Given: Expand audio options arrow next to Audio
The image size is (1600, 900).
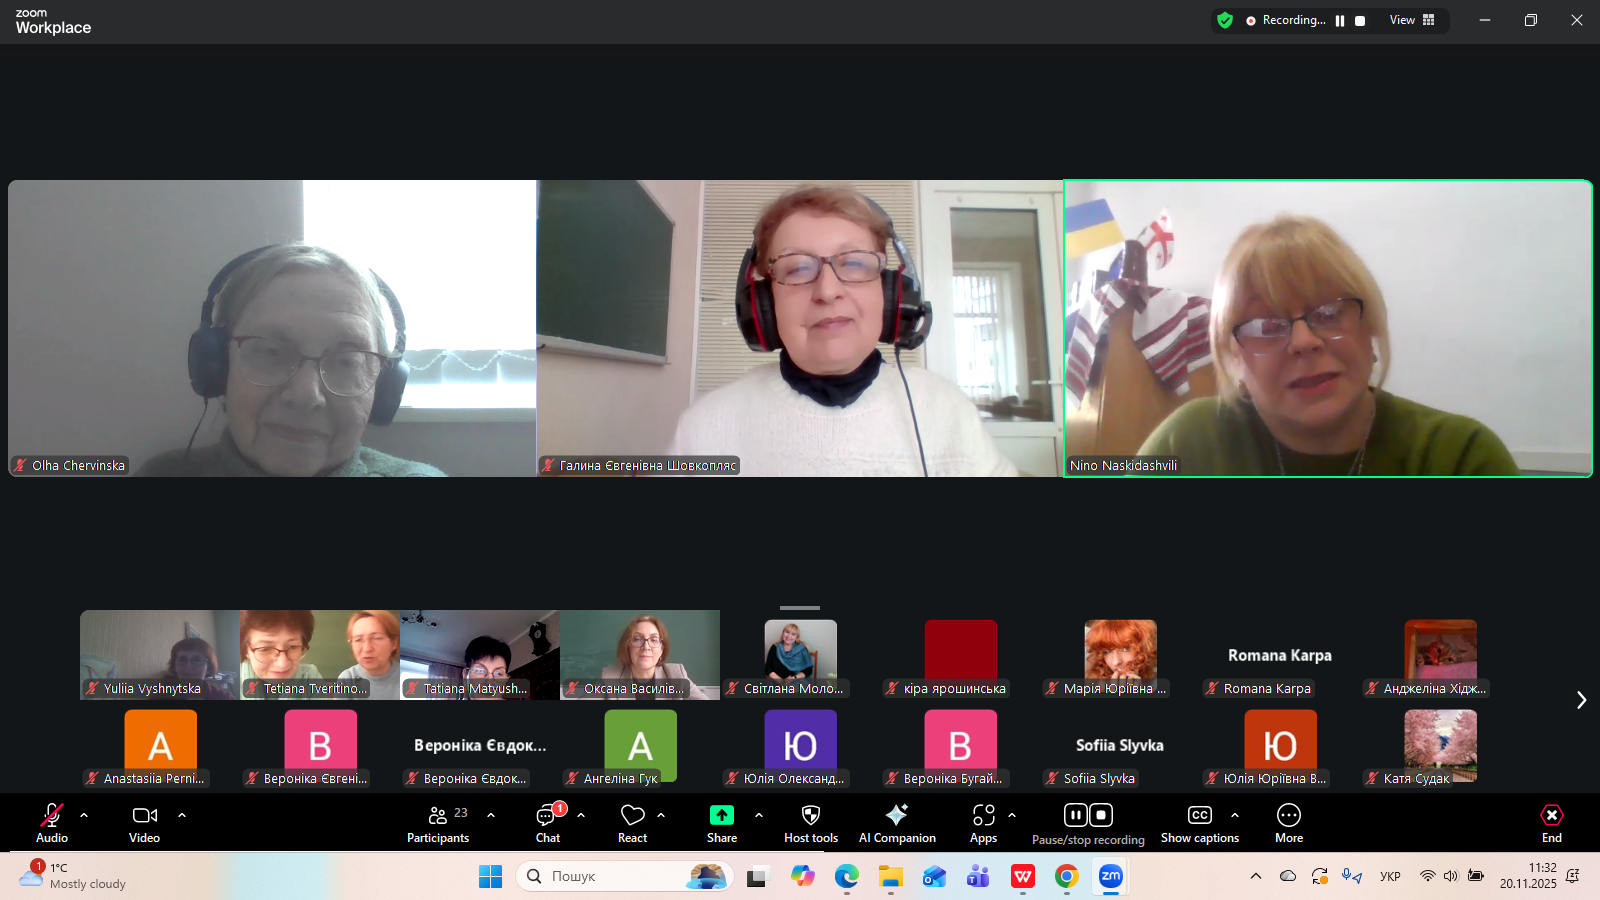Looking at the screenshot, I should tap(84, 815).
